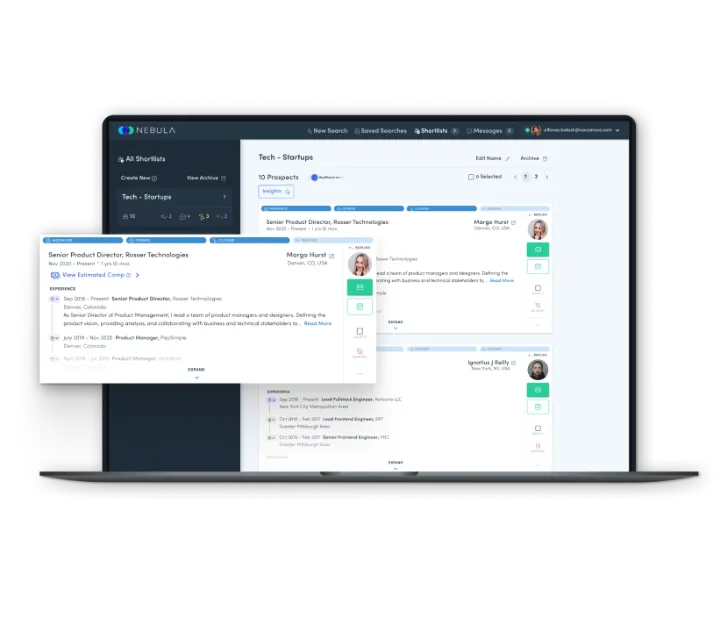The image size is (720, 620).
Task: Toggle the '0 Selected' select-all checkbox
Action: [472, 177]
